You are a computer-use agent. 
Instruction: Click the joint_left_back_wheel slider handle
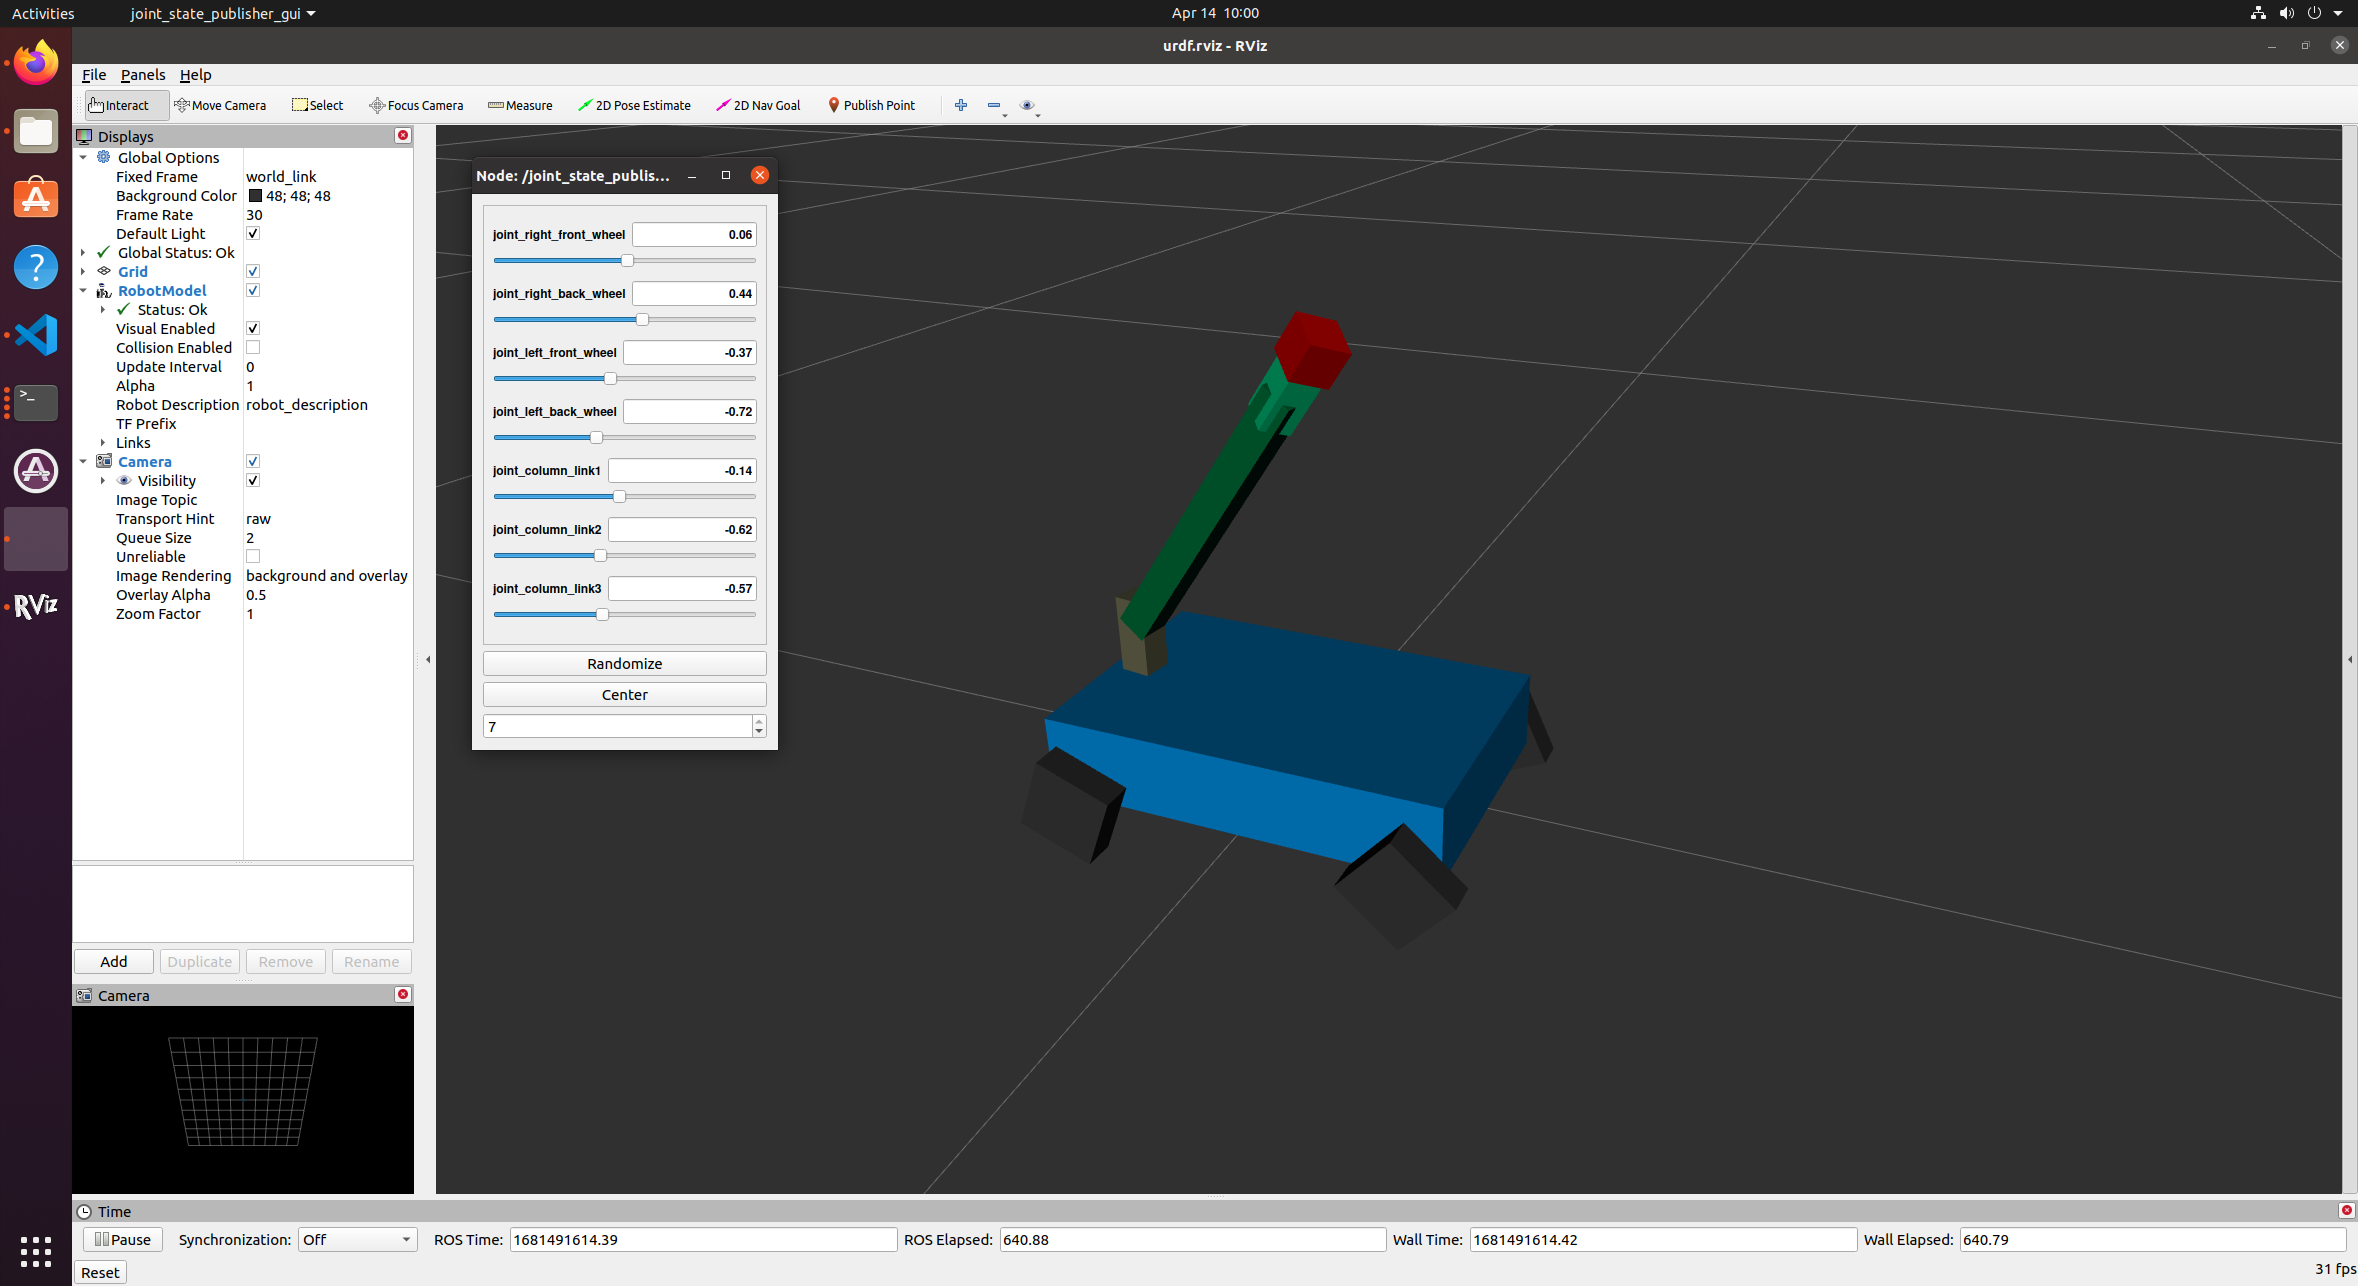[x=596, y=437]
